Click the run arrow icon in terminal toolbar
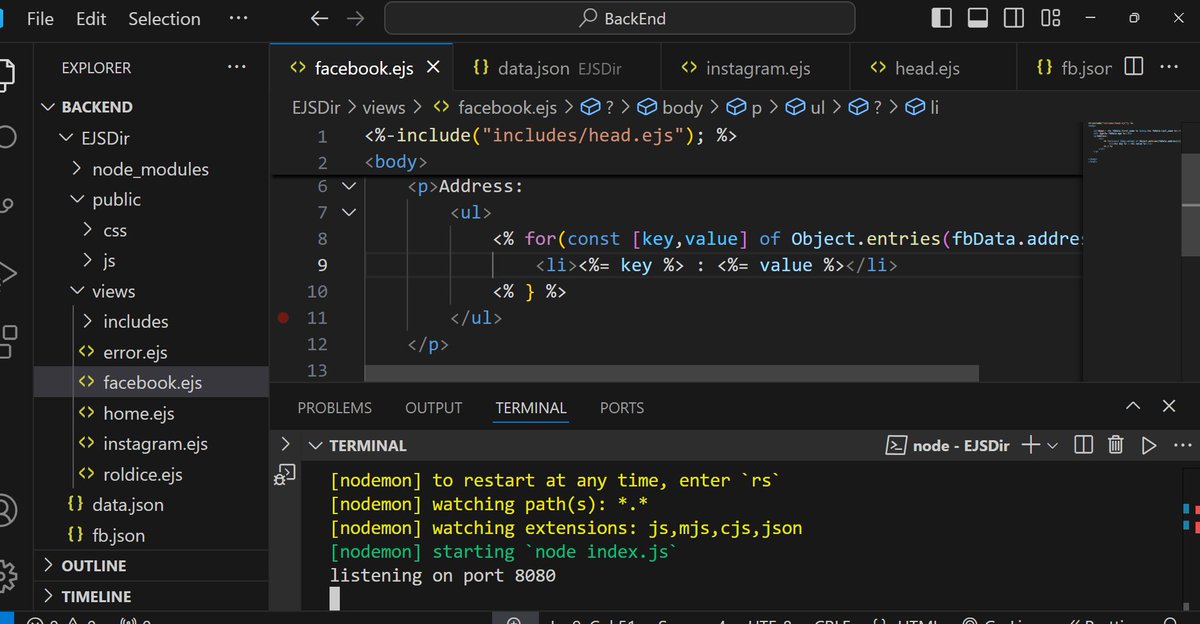 [x=1149, y=446]
